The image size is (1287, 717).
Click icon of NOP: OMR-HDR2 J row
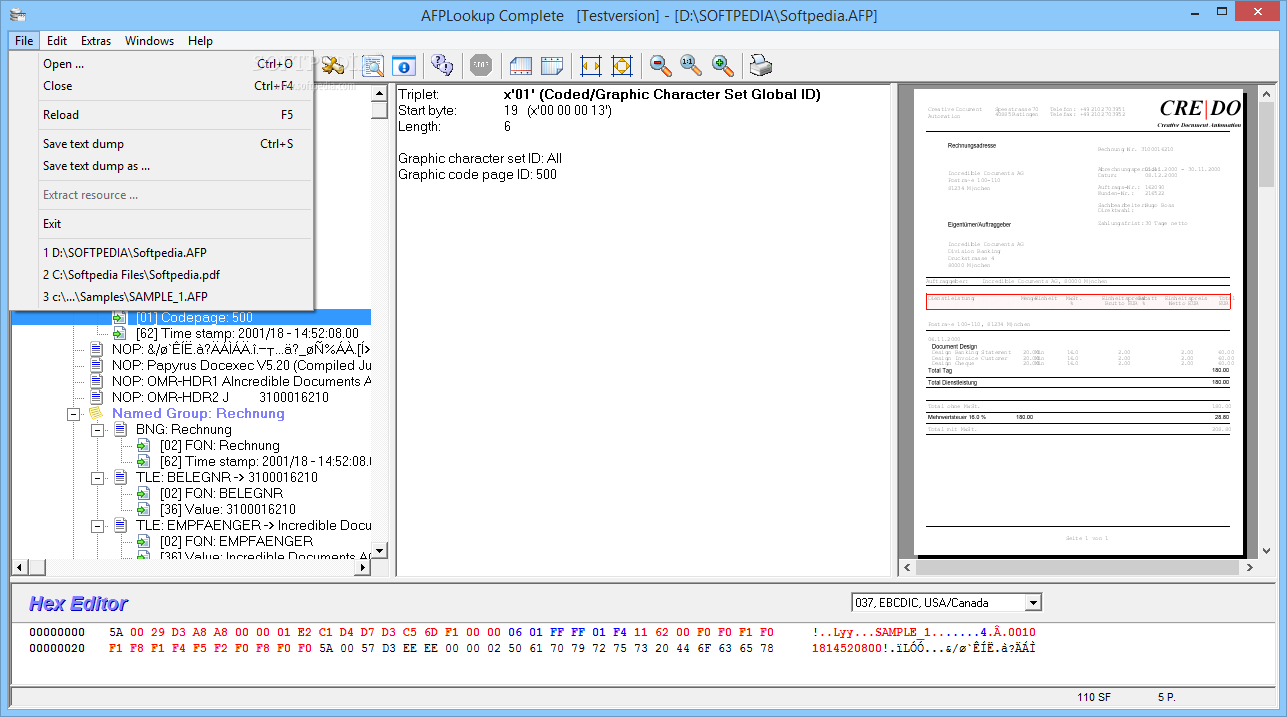pos(96,397)
